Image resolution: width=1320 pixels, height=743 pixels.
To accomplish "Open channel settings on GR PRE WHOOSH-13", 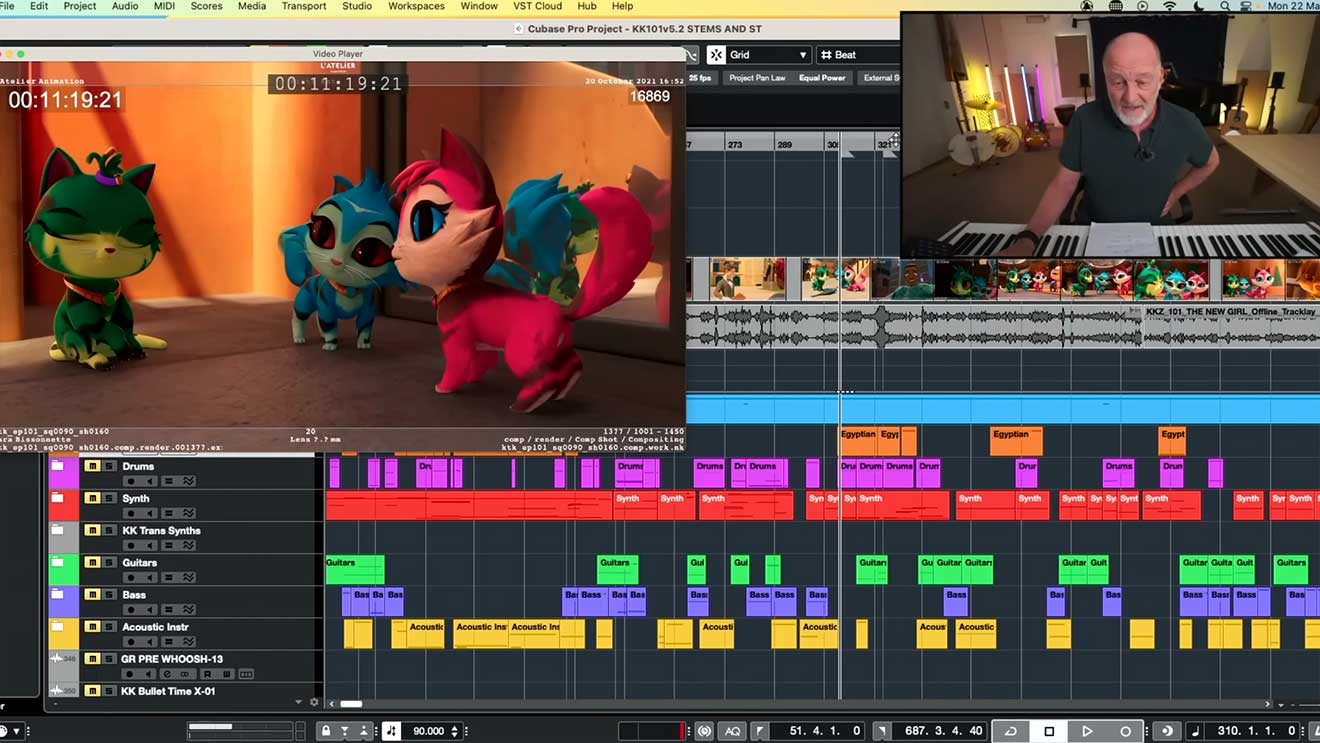I will [x=169, y=674].
